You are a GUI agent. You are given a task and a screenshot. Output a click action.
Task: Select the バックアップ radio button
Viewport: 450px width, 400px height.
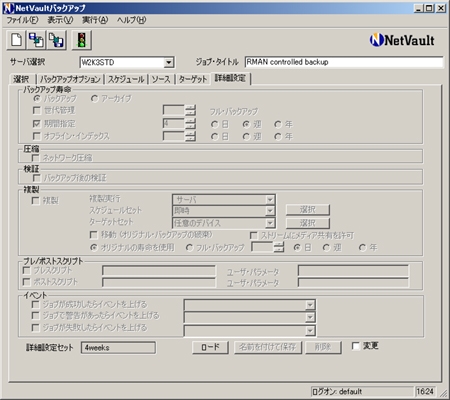pyautogui.click(x=37, y=99)
